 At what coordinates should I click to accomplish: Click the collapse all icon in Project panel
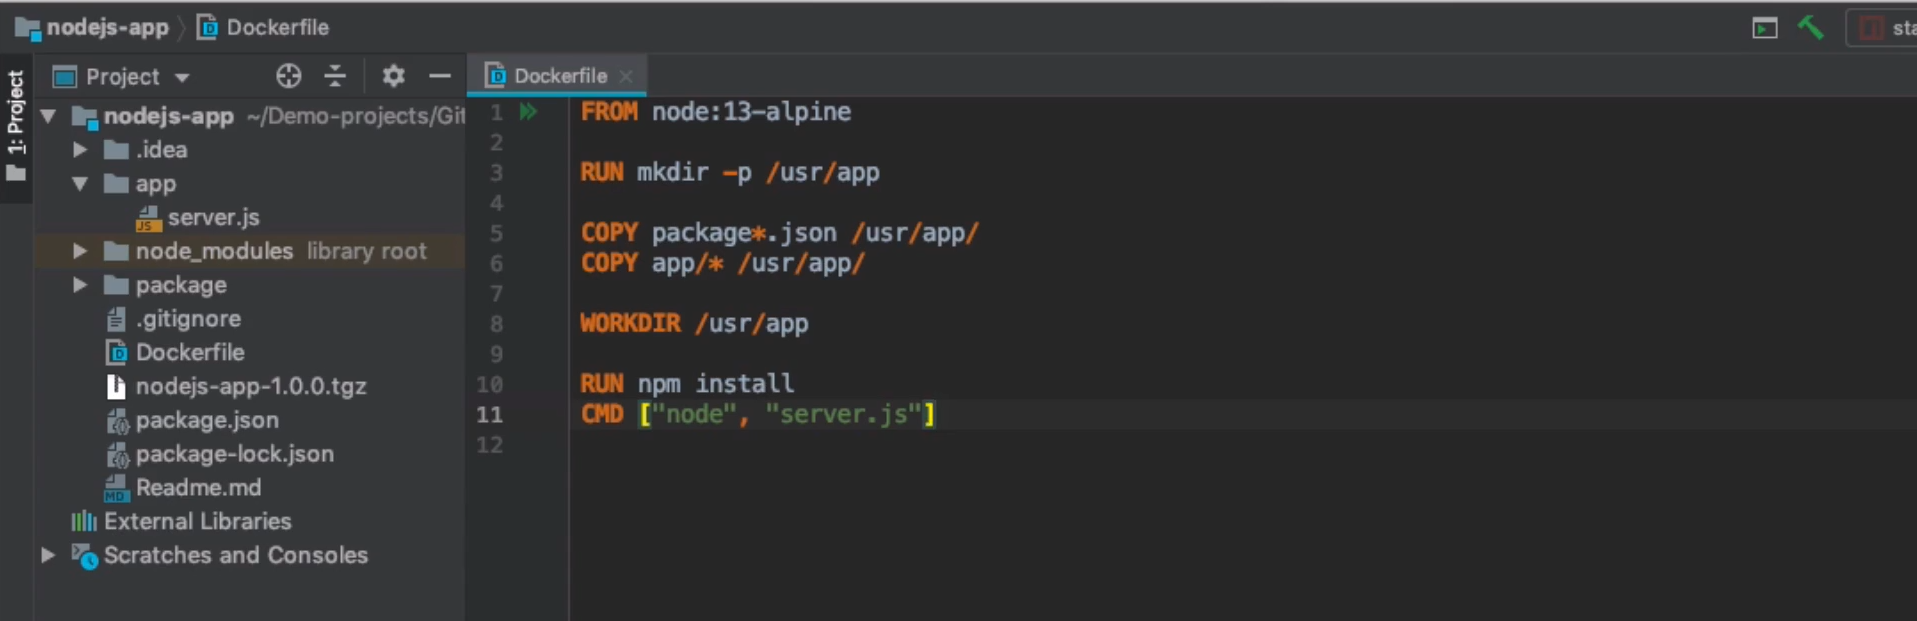click(335, 76)
